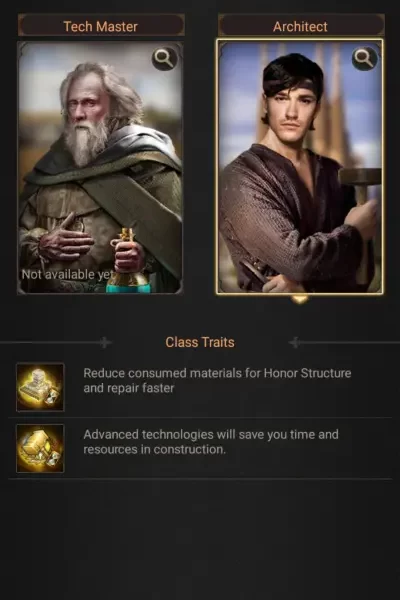The height and width of the screenshot is (600, 400).
Task: Switch to the Tech Master class tab
Action: (101, 26)
